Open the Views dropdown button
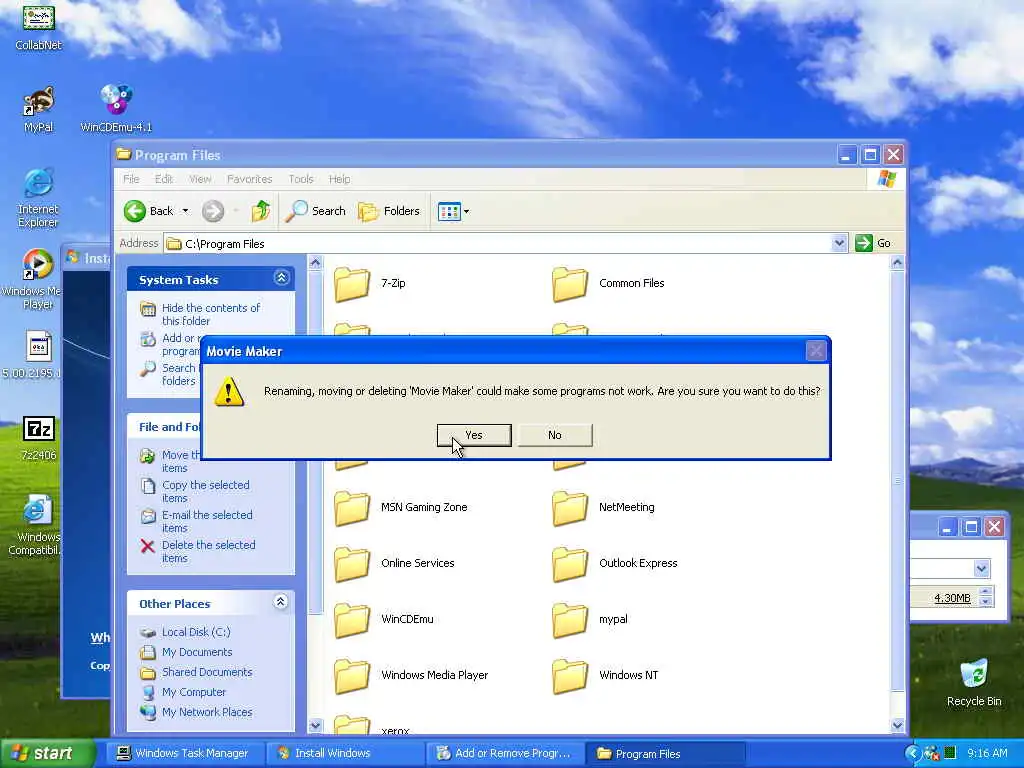The height and width of the screenshot is (768, 1024). (x=453, y=212)
